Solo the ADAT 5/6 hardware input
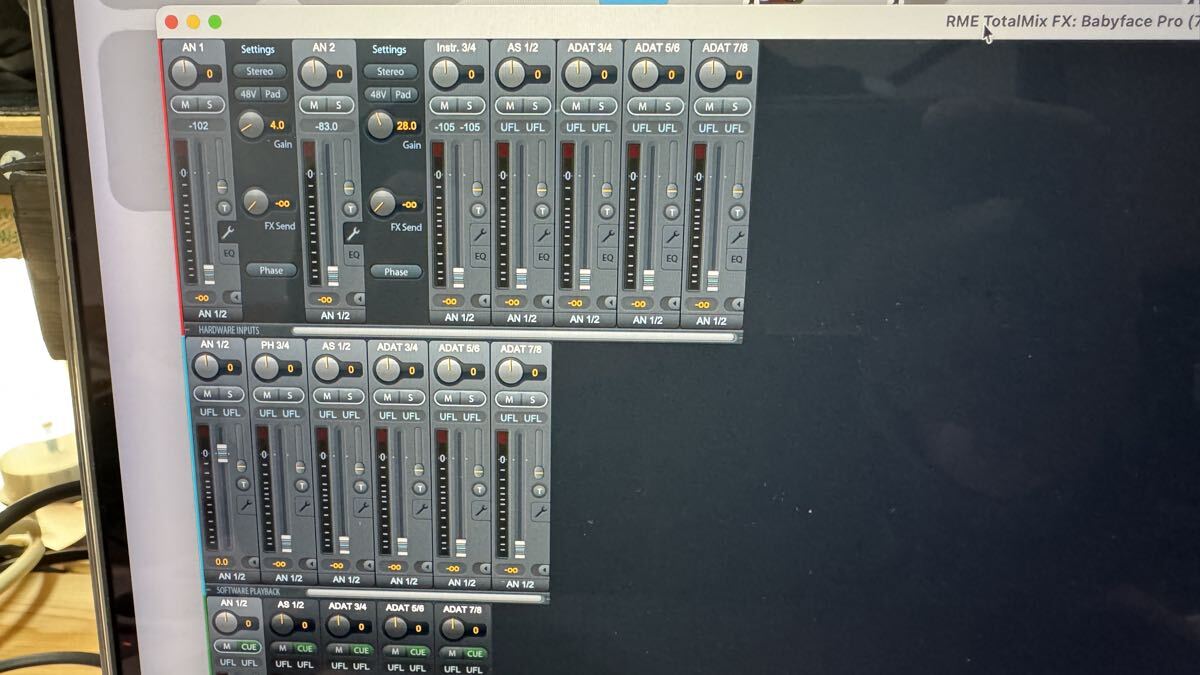 point(669,106)
